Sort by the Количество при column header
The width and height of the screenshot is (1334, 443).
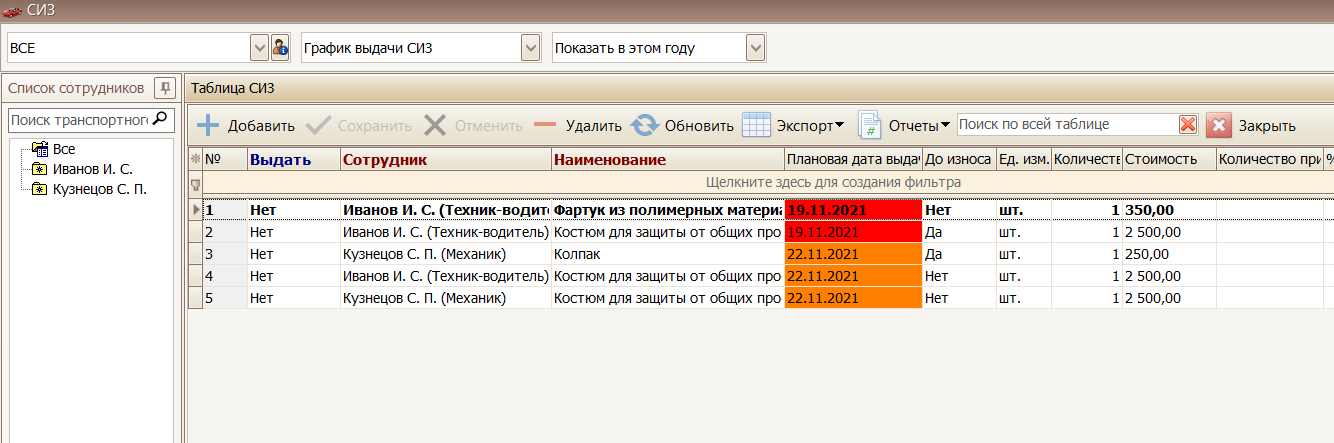1270,159
